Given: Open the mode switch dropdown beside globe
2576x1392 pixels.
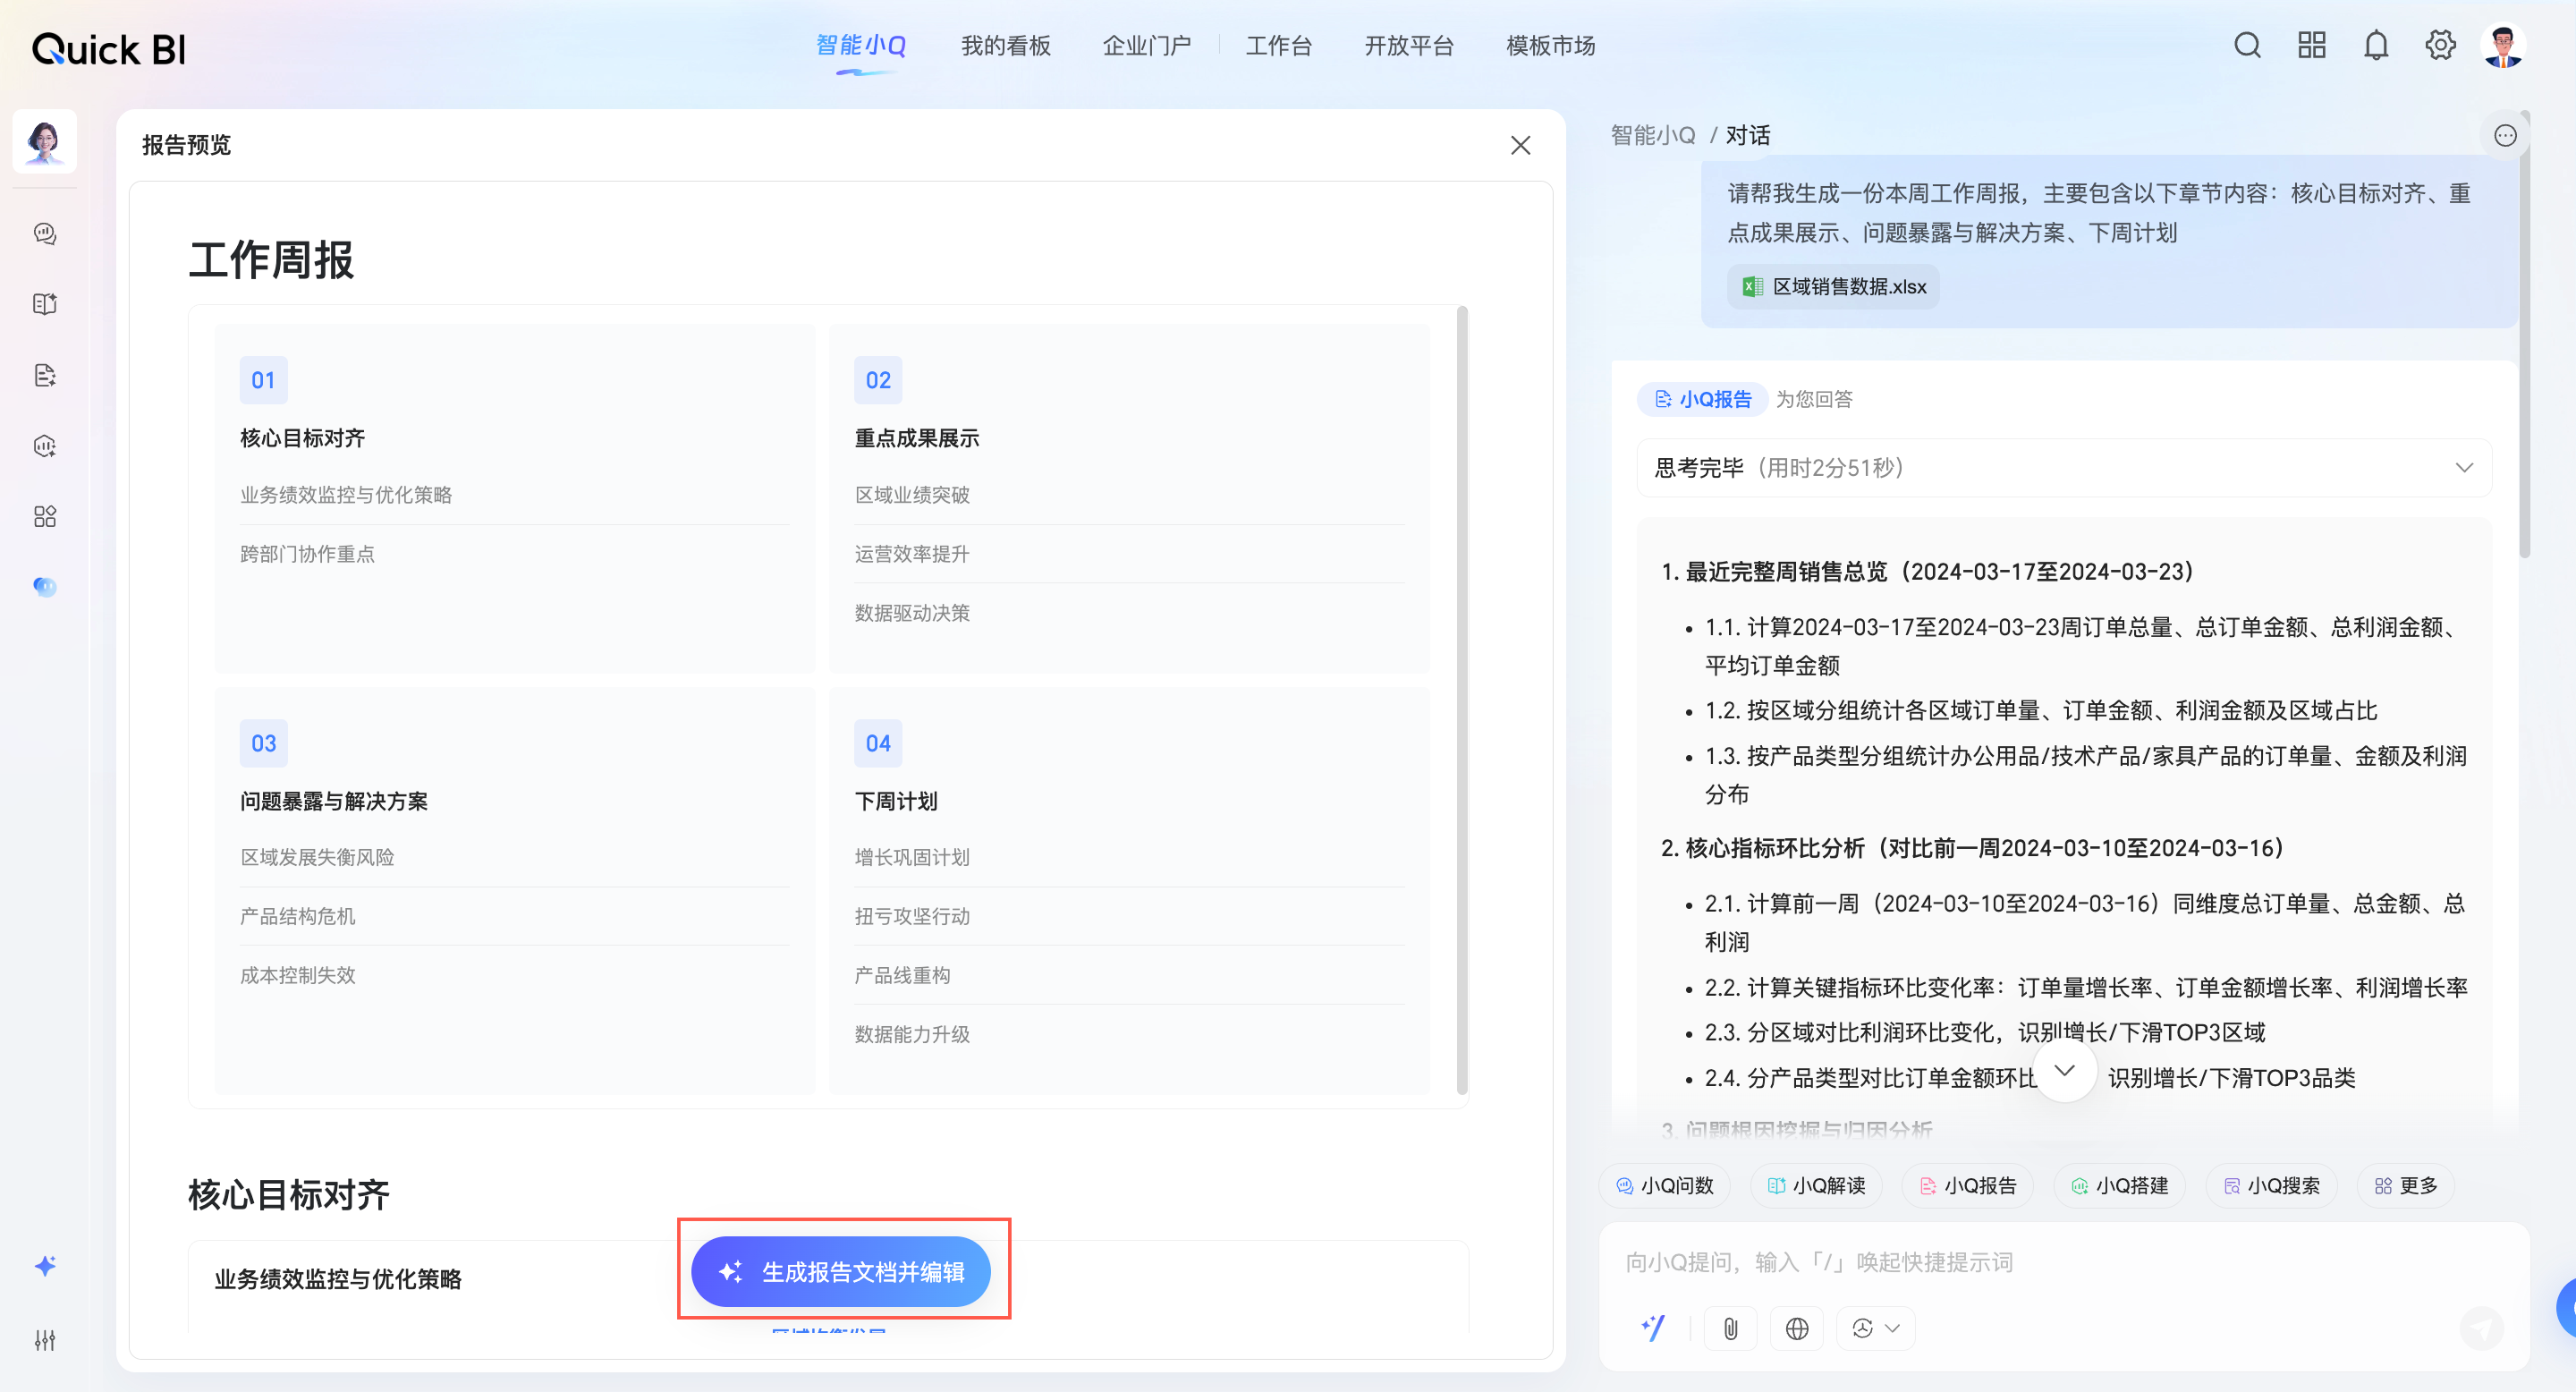Looking at the screenshot, I should pos(1875,1328).
